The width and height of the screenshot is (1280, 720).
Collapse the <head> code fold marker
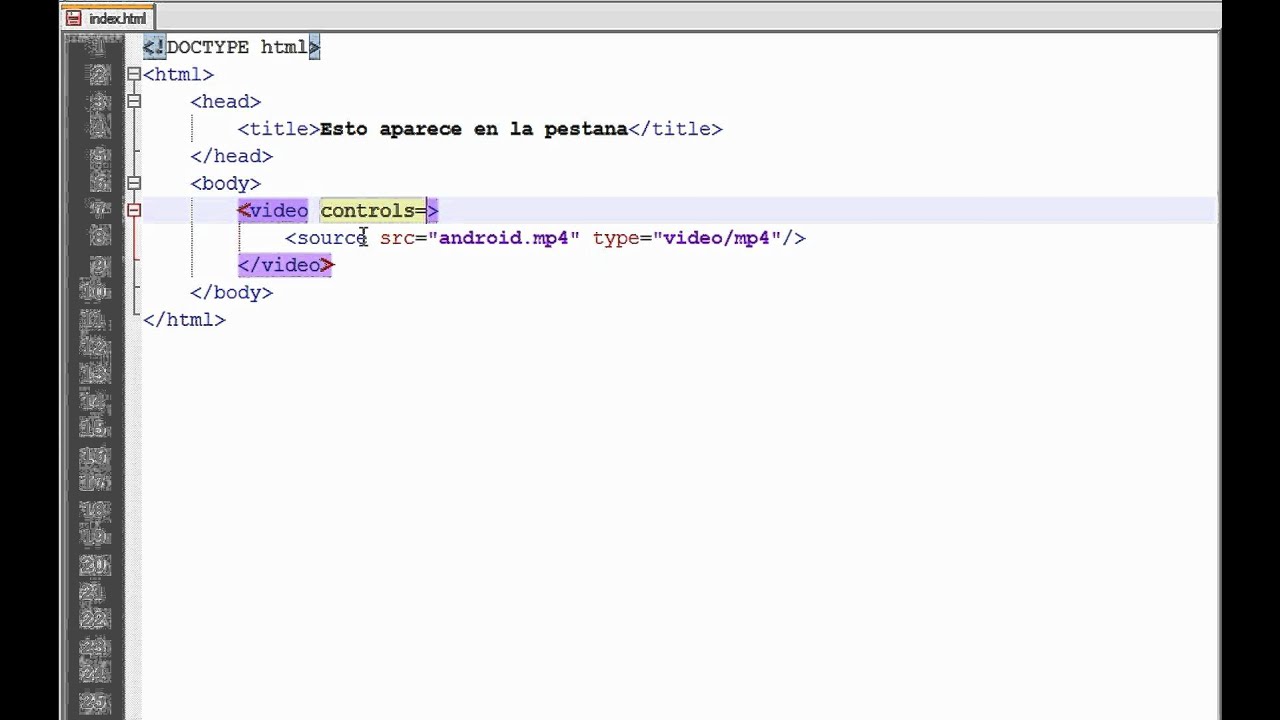coord(134,101)
